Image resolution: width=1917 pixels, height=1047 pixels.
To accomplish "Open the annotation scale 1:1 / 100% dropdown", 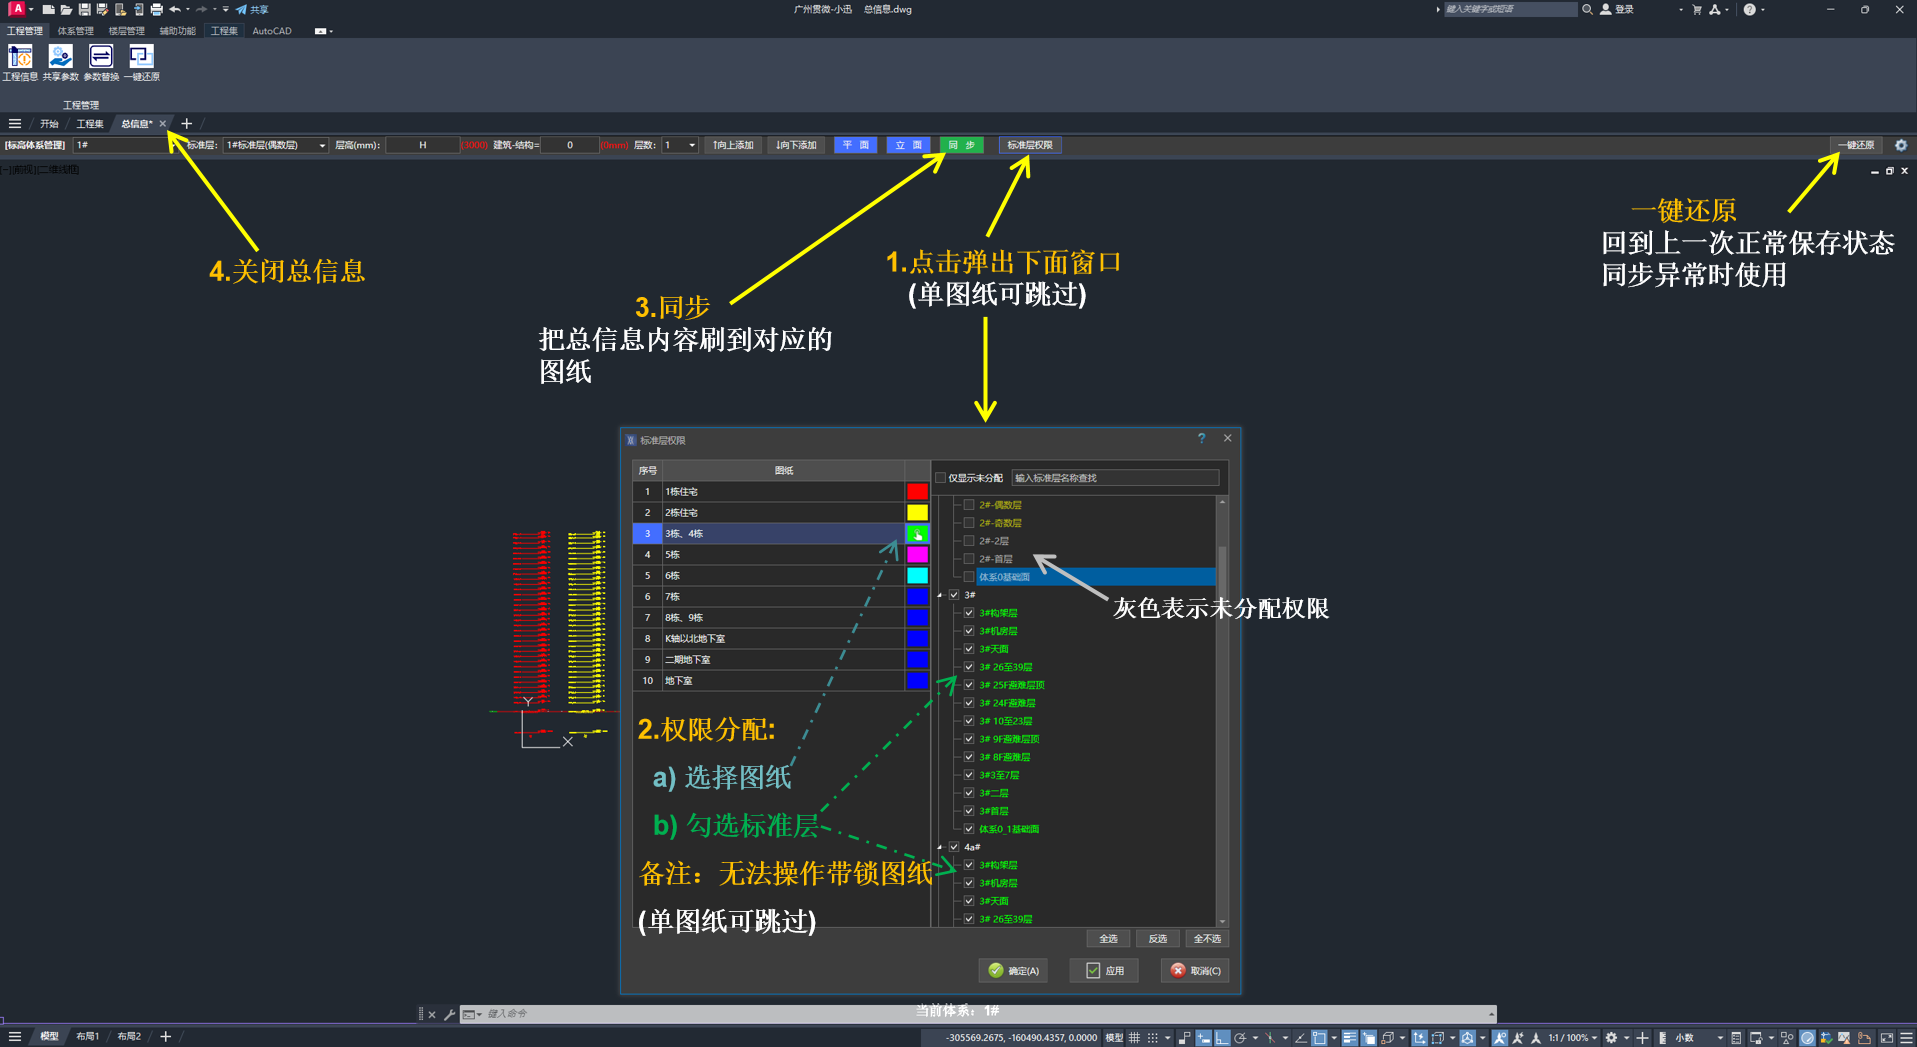I will click(x=1573, y=1038).
